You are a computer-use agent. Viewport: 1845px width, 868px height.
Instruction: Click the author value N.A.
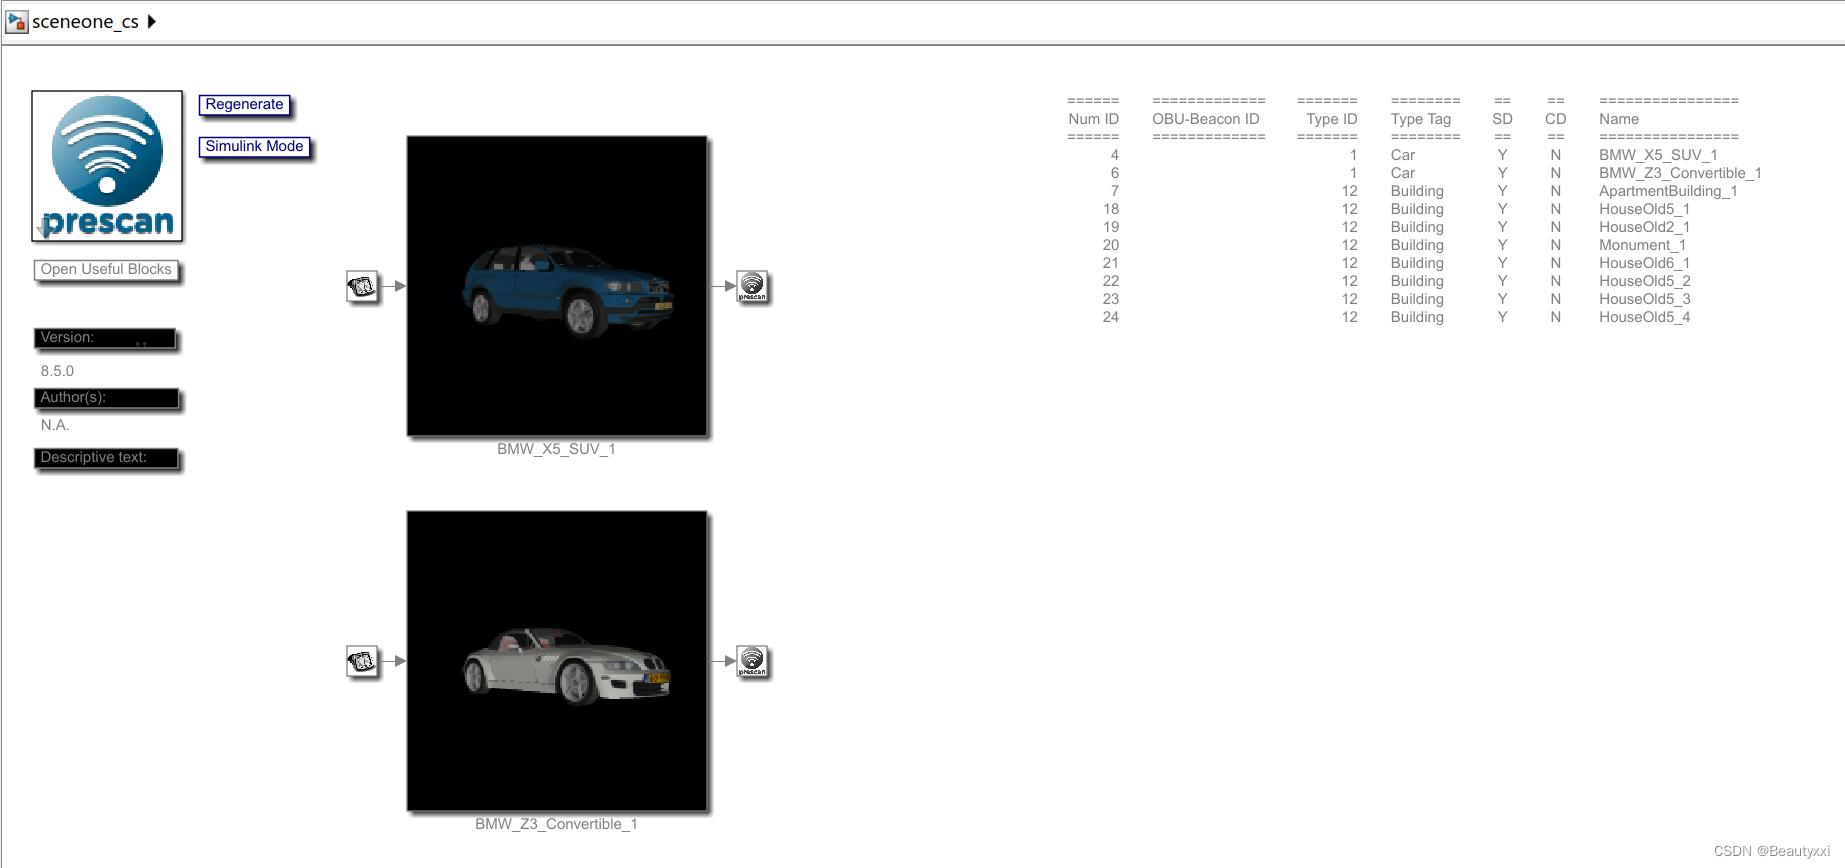click(x=55, y=425)
